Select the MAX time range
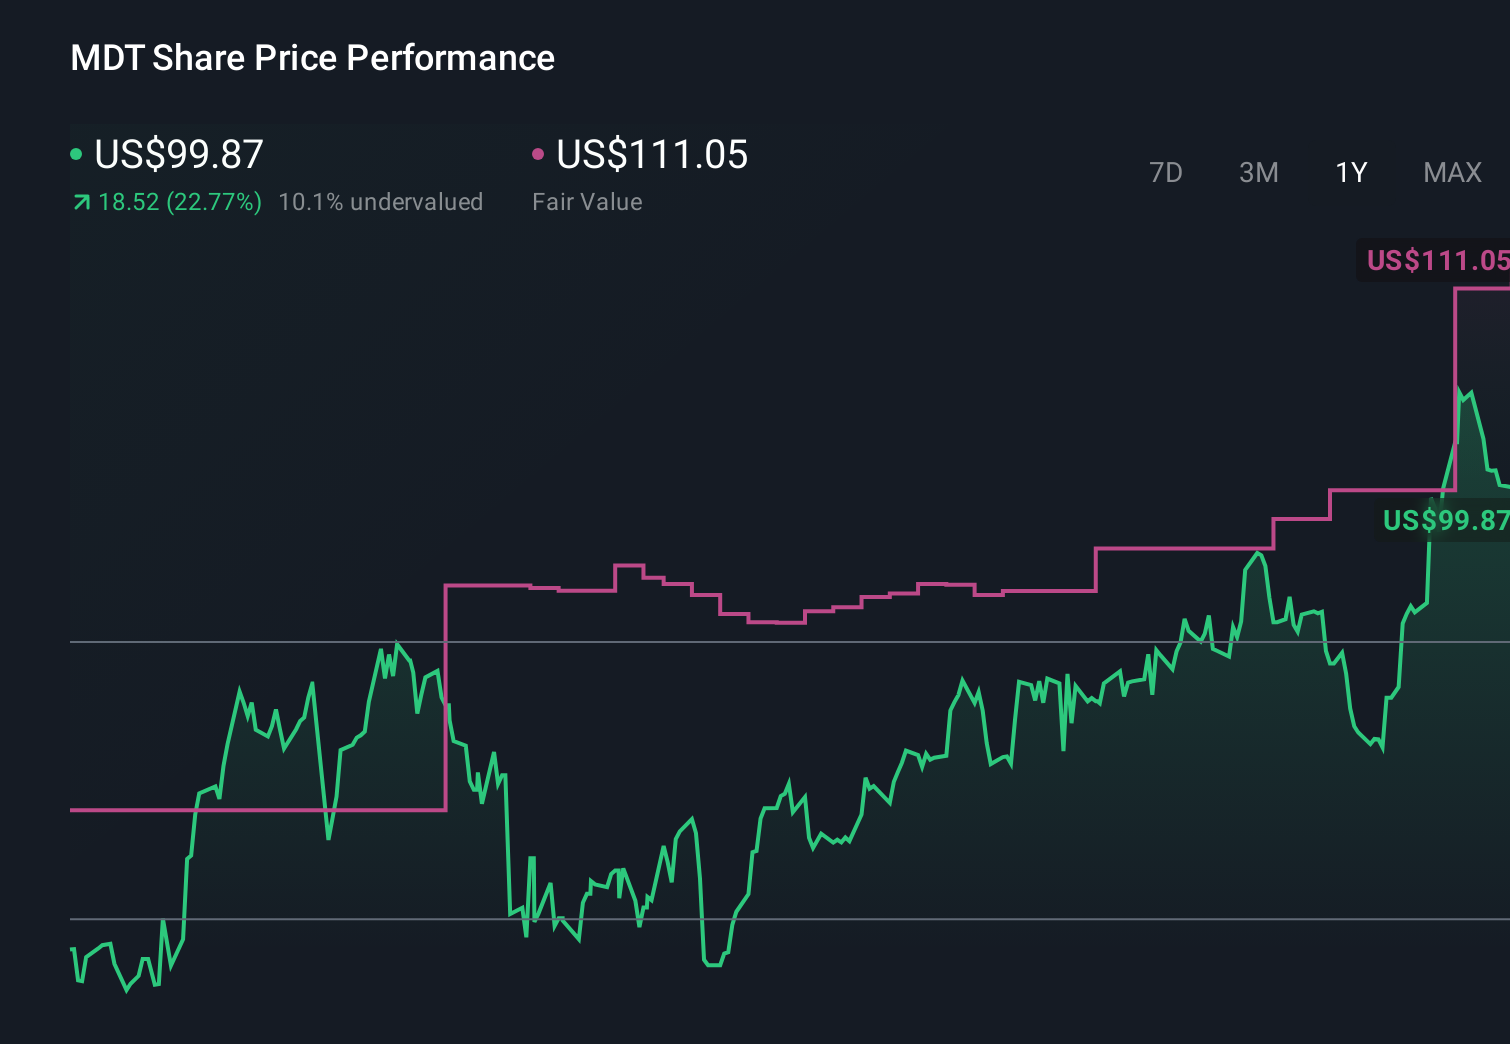This screenshot has width=1510, height=1044. pos(1452,173)
